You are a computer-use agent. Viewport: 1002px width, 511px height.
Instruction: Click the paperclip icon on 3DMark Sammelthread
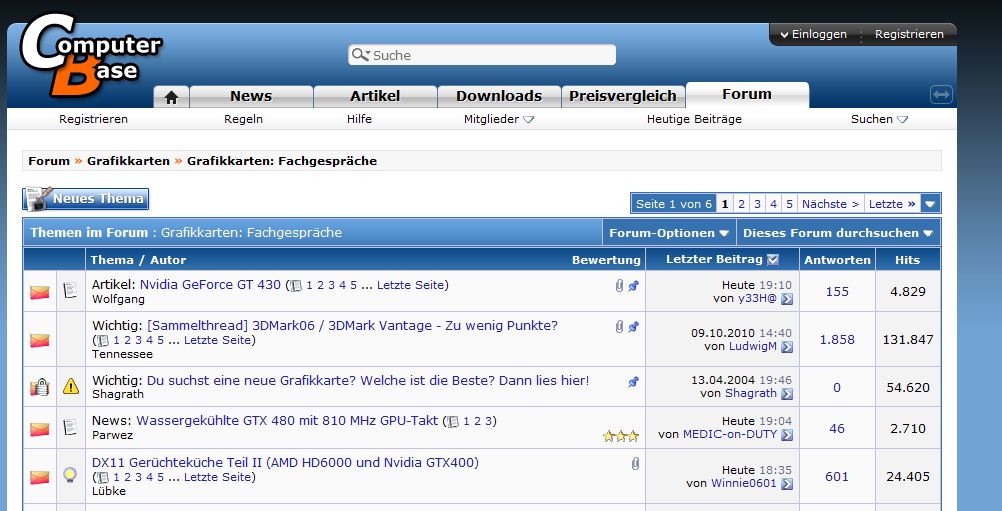[x=619, y=327]
